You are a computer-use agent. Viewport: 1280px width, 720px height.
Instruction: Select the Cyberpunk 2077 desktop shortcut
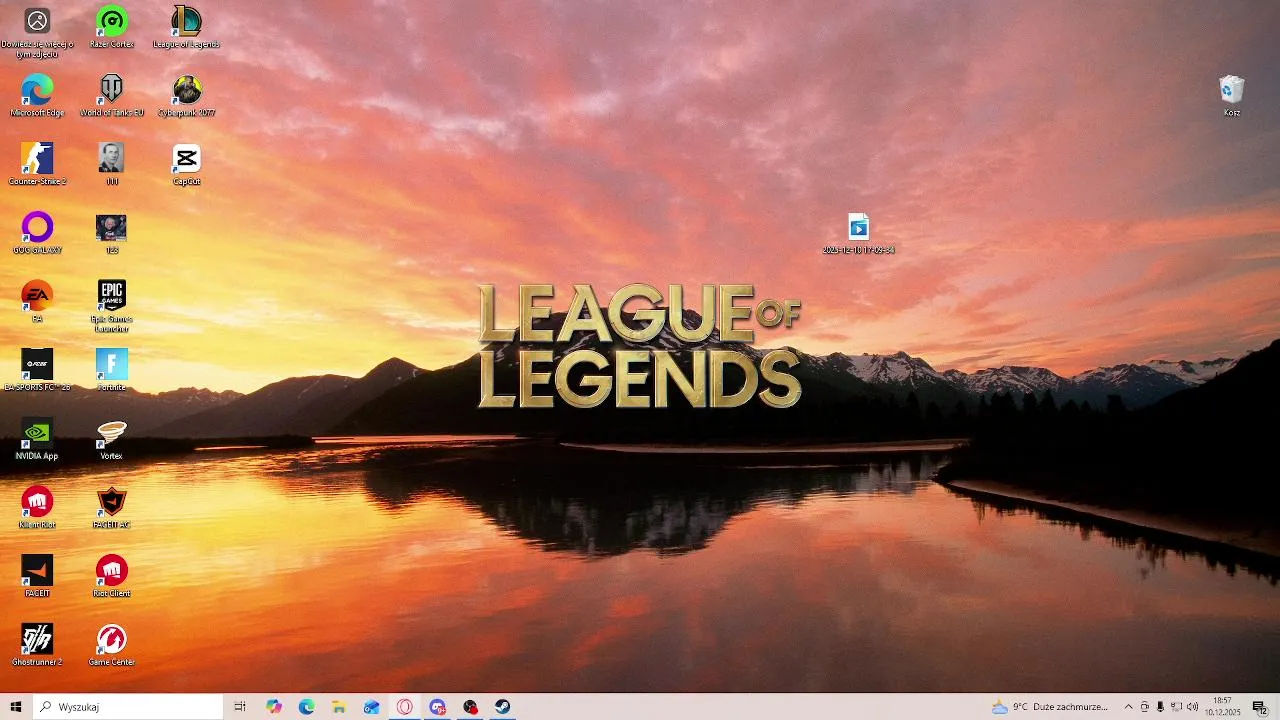point(186,96)
